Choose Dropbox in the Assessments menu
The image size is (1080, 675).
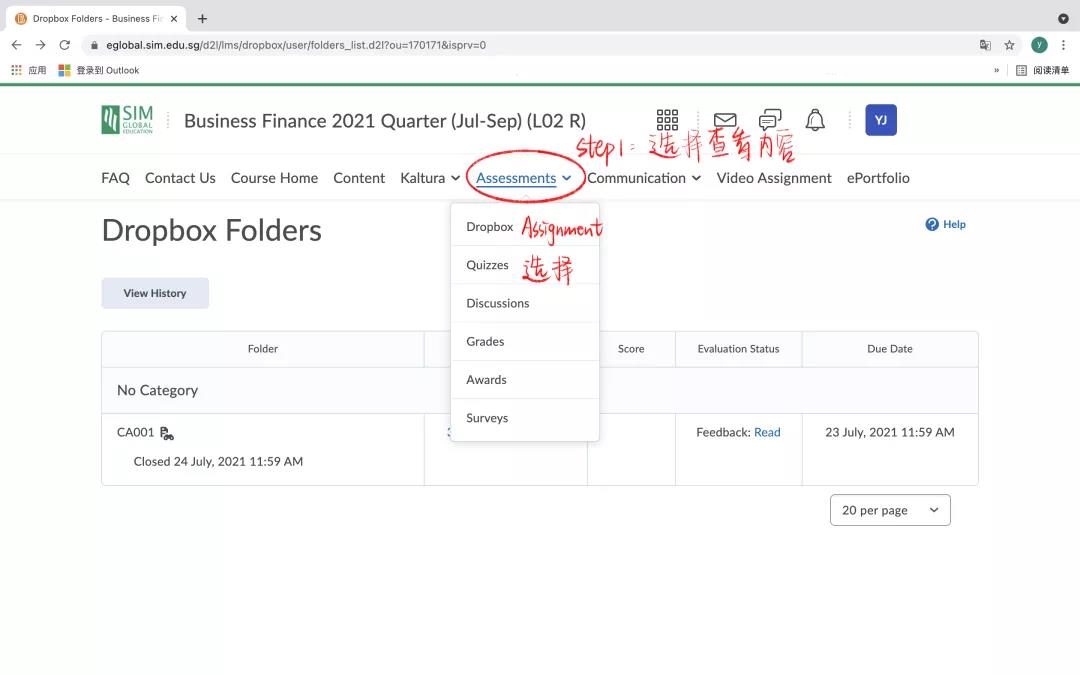click(489, 227)
